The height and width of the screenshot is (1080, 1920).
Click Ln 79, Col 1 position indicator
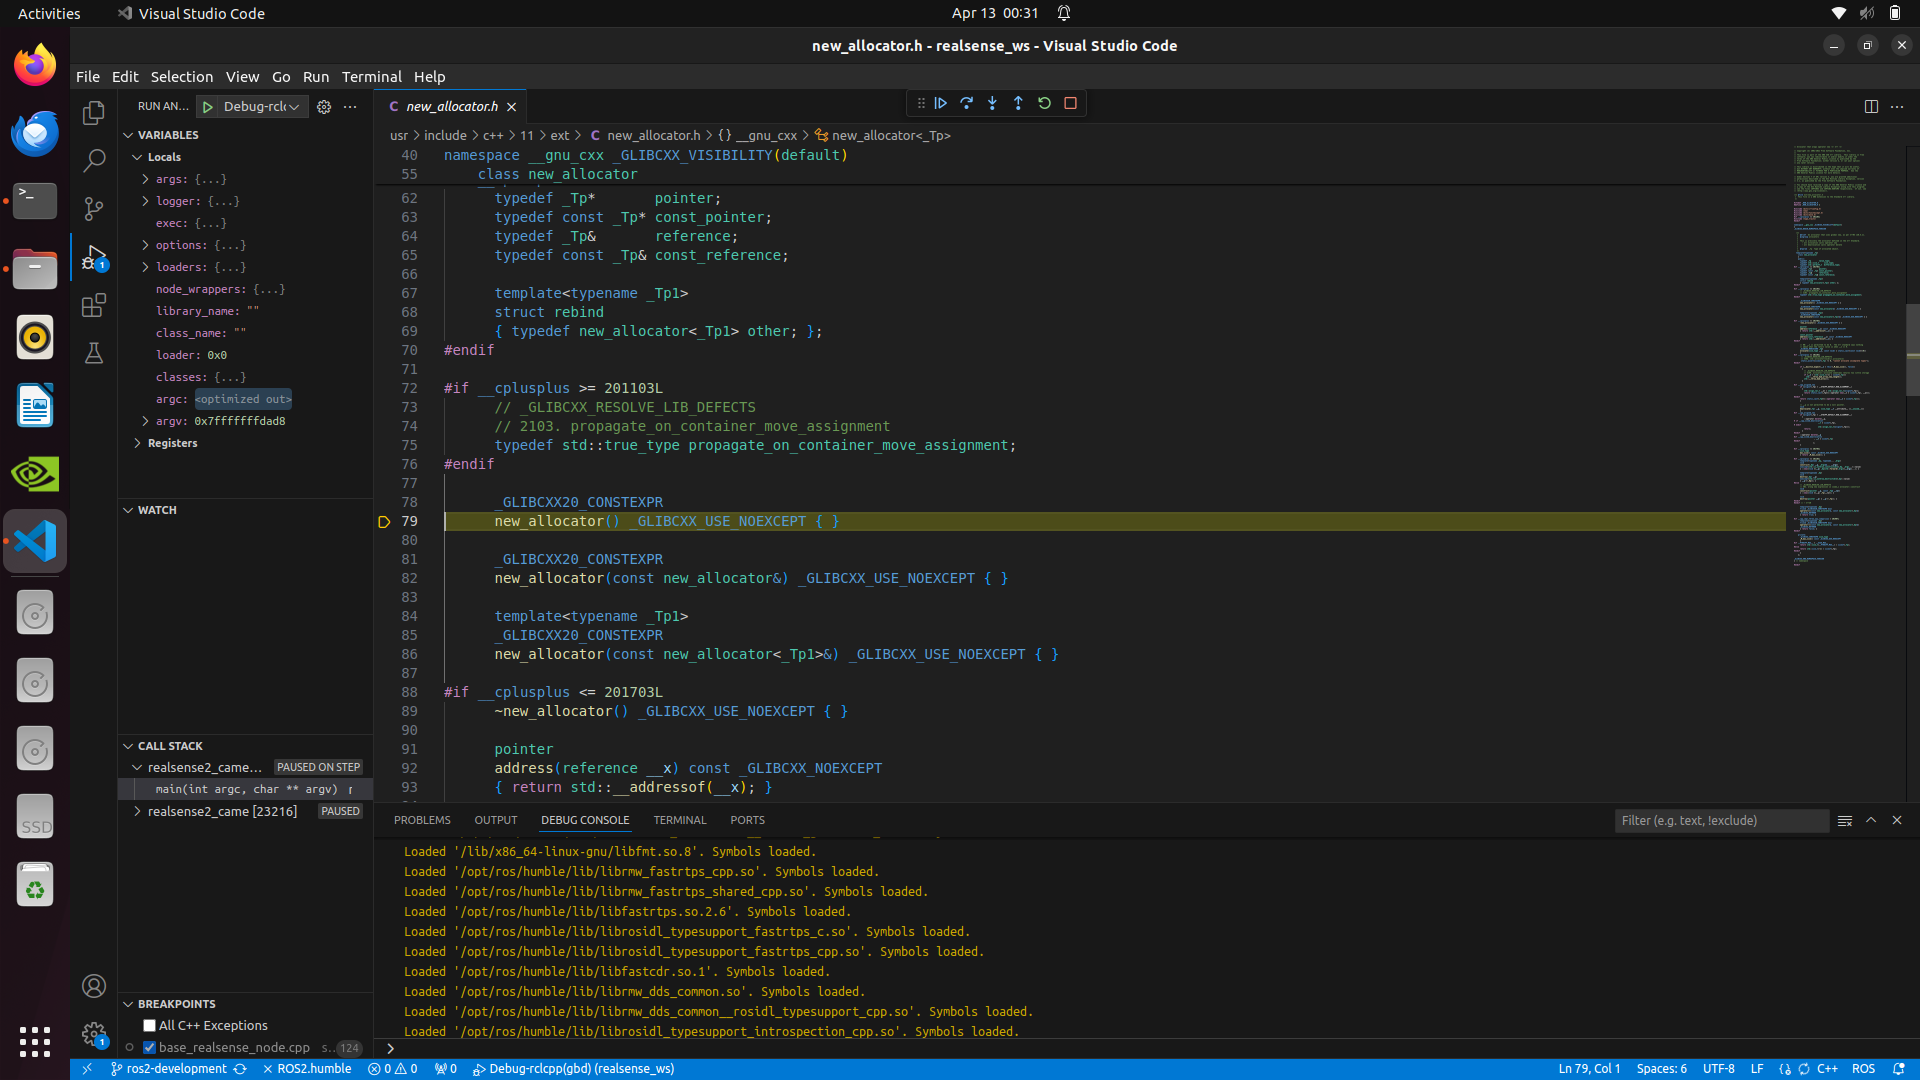[x=1589, y=1068]
